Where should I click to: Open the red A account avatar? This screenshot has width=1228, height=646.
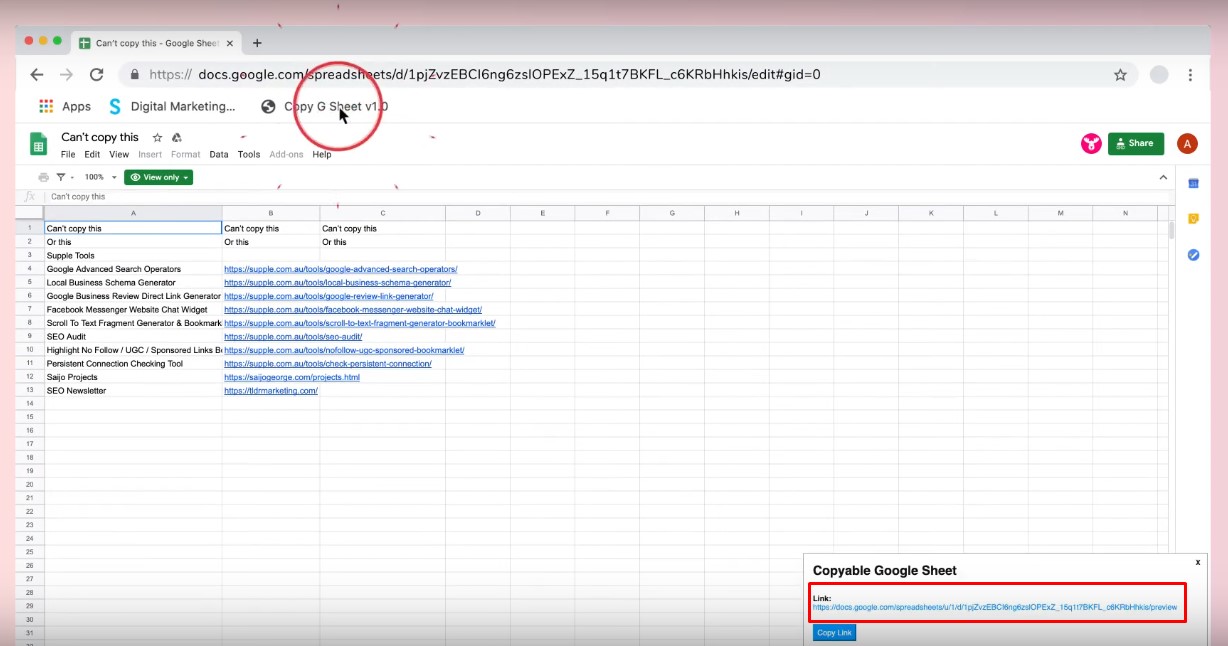tap(1187, 144)
